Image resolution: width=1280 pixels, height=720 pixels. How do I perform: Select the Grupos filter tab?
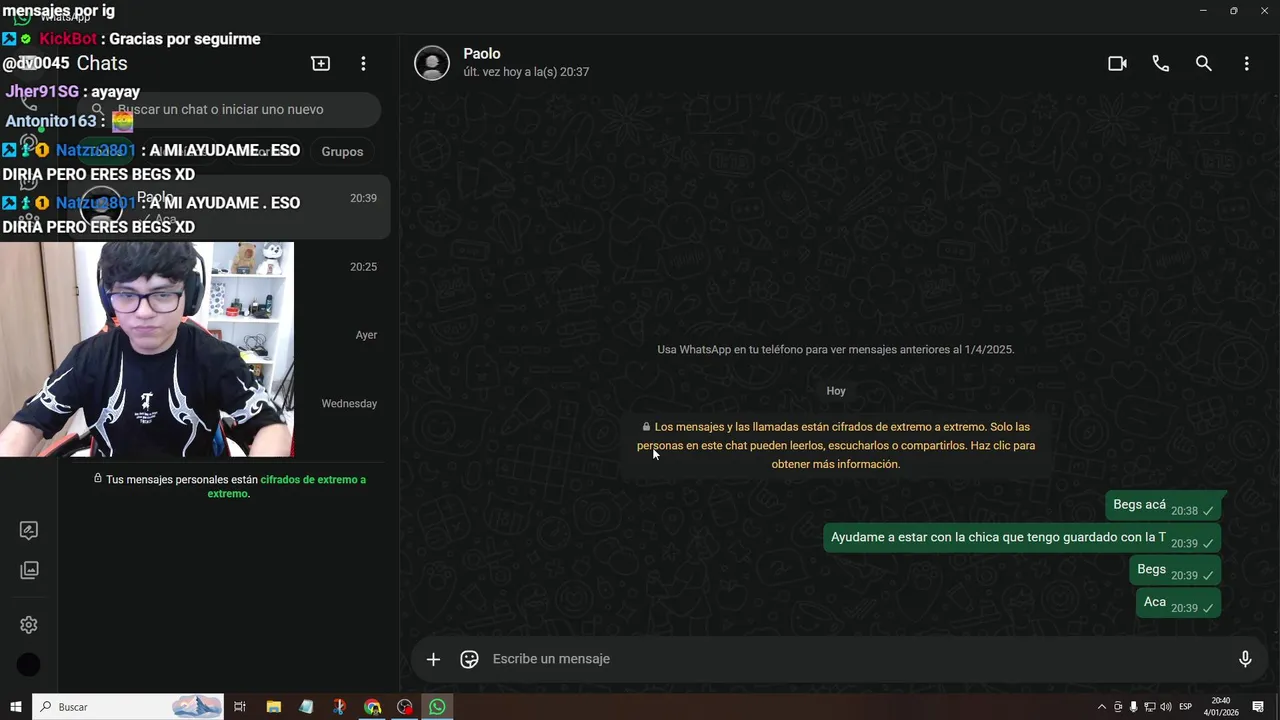pyautogui.click(x=342, y=152)
